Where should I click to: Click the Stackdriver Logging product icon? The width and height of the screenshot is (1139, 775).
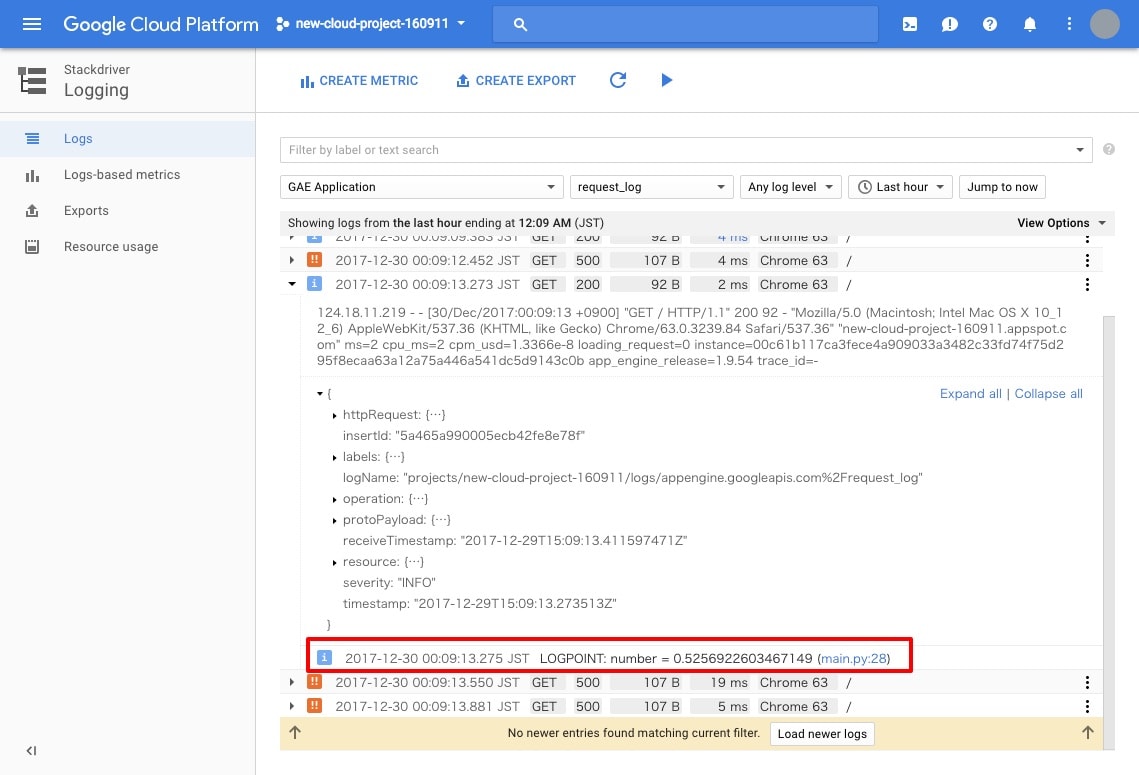pos(33,81)
